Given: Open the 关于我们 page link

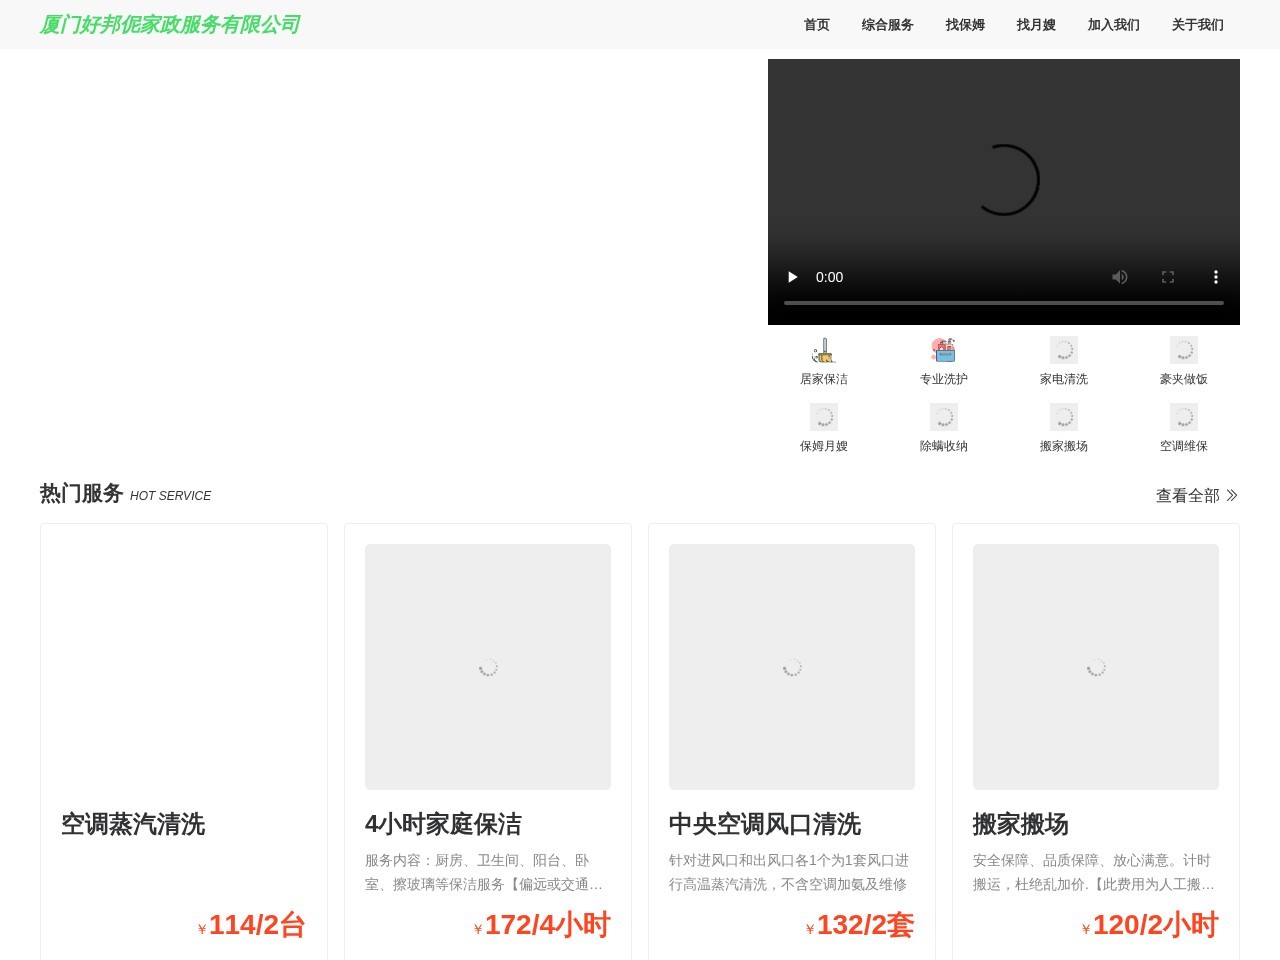Looking at the screenshot, I should pyautogui.click(x=1197, y=25).
